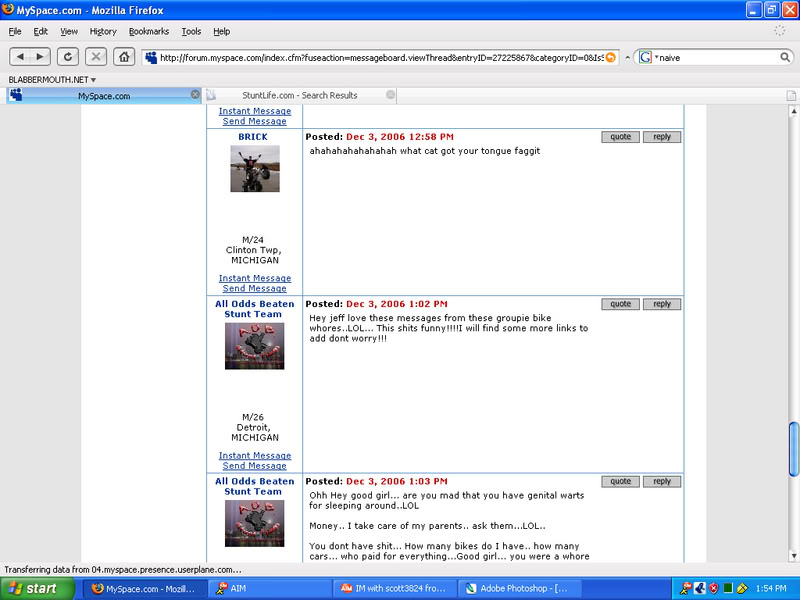Click All Odds Beaten Stunt Team profile link
800x600 pixels.
255,310
